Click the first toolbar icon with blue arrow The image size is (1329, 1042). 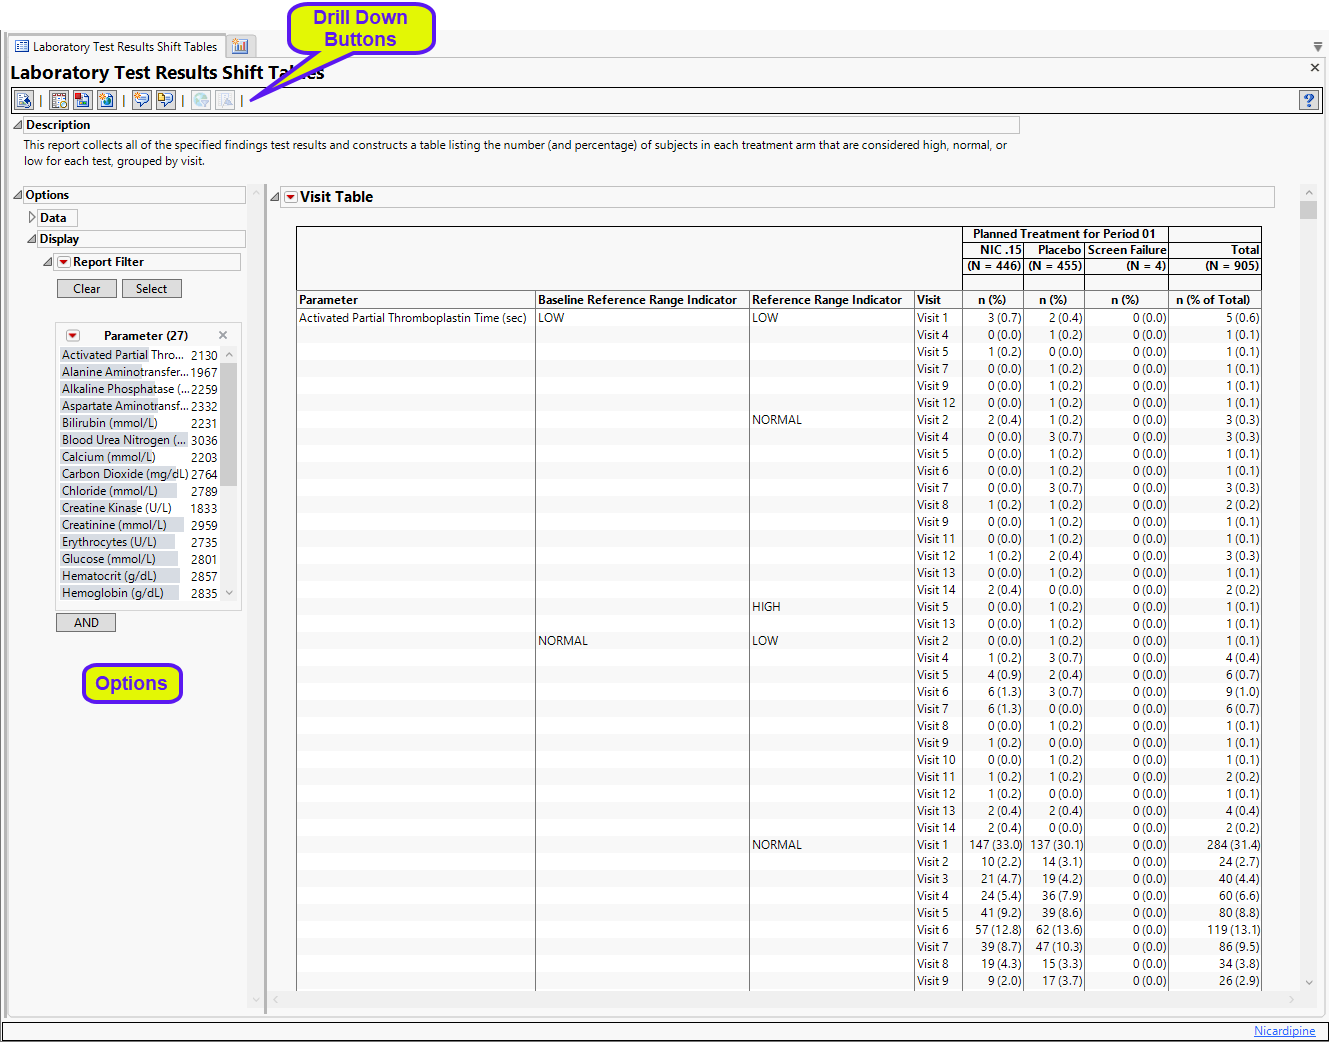tap(24, 100)
